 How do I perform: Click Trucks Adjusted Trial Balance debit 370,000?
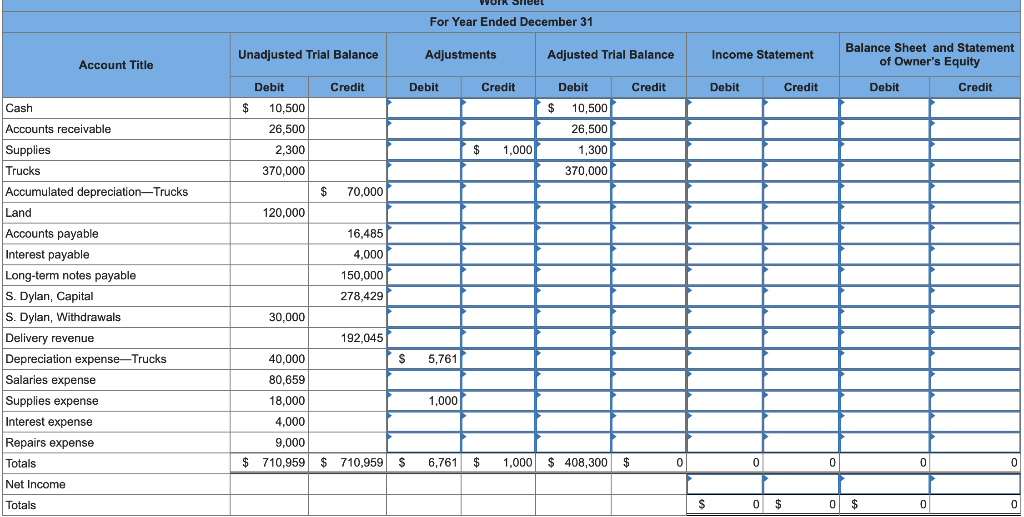click(573, 171)
